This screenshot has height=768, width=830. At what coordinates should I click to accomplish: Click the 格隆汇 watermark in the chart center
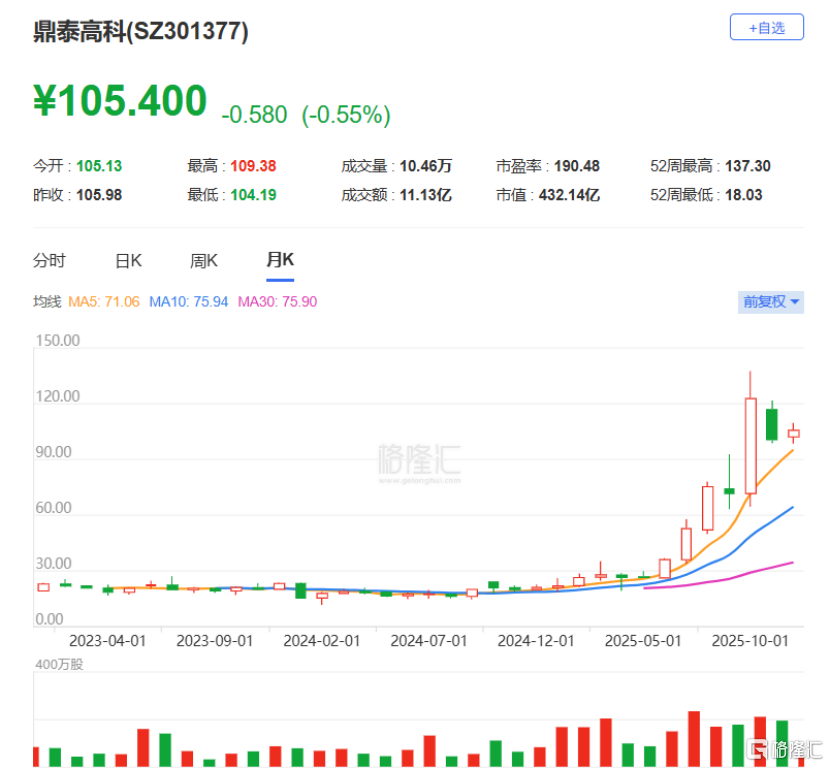pyautogui.click(x=419, y=461)
